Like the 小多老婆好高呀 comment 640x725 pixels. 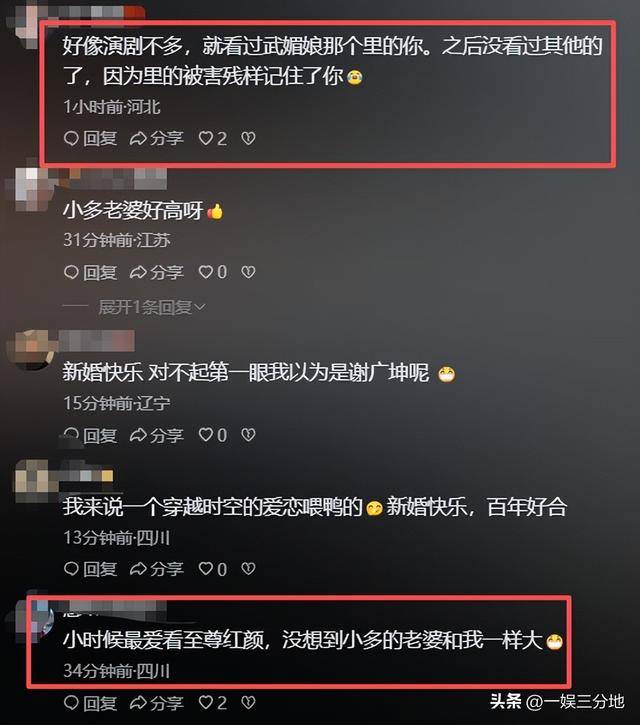click(x=213, y=272)
